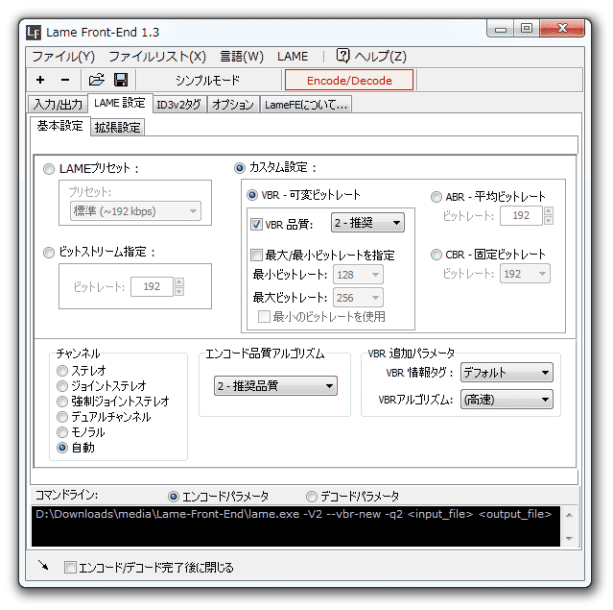Open the ファイルリスト(X) menu
This screenshot has width=613, height=610.
click(x=157, y=56)
